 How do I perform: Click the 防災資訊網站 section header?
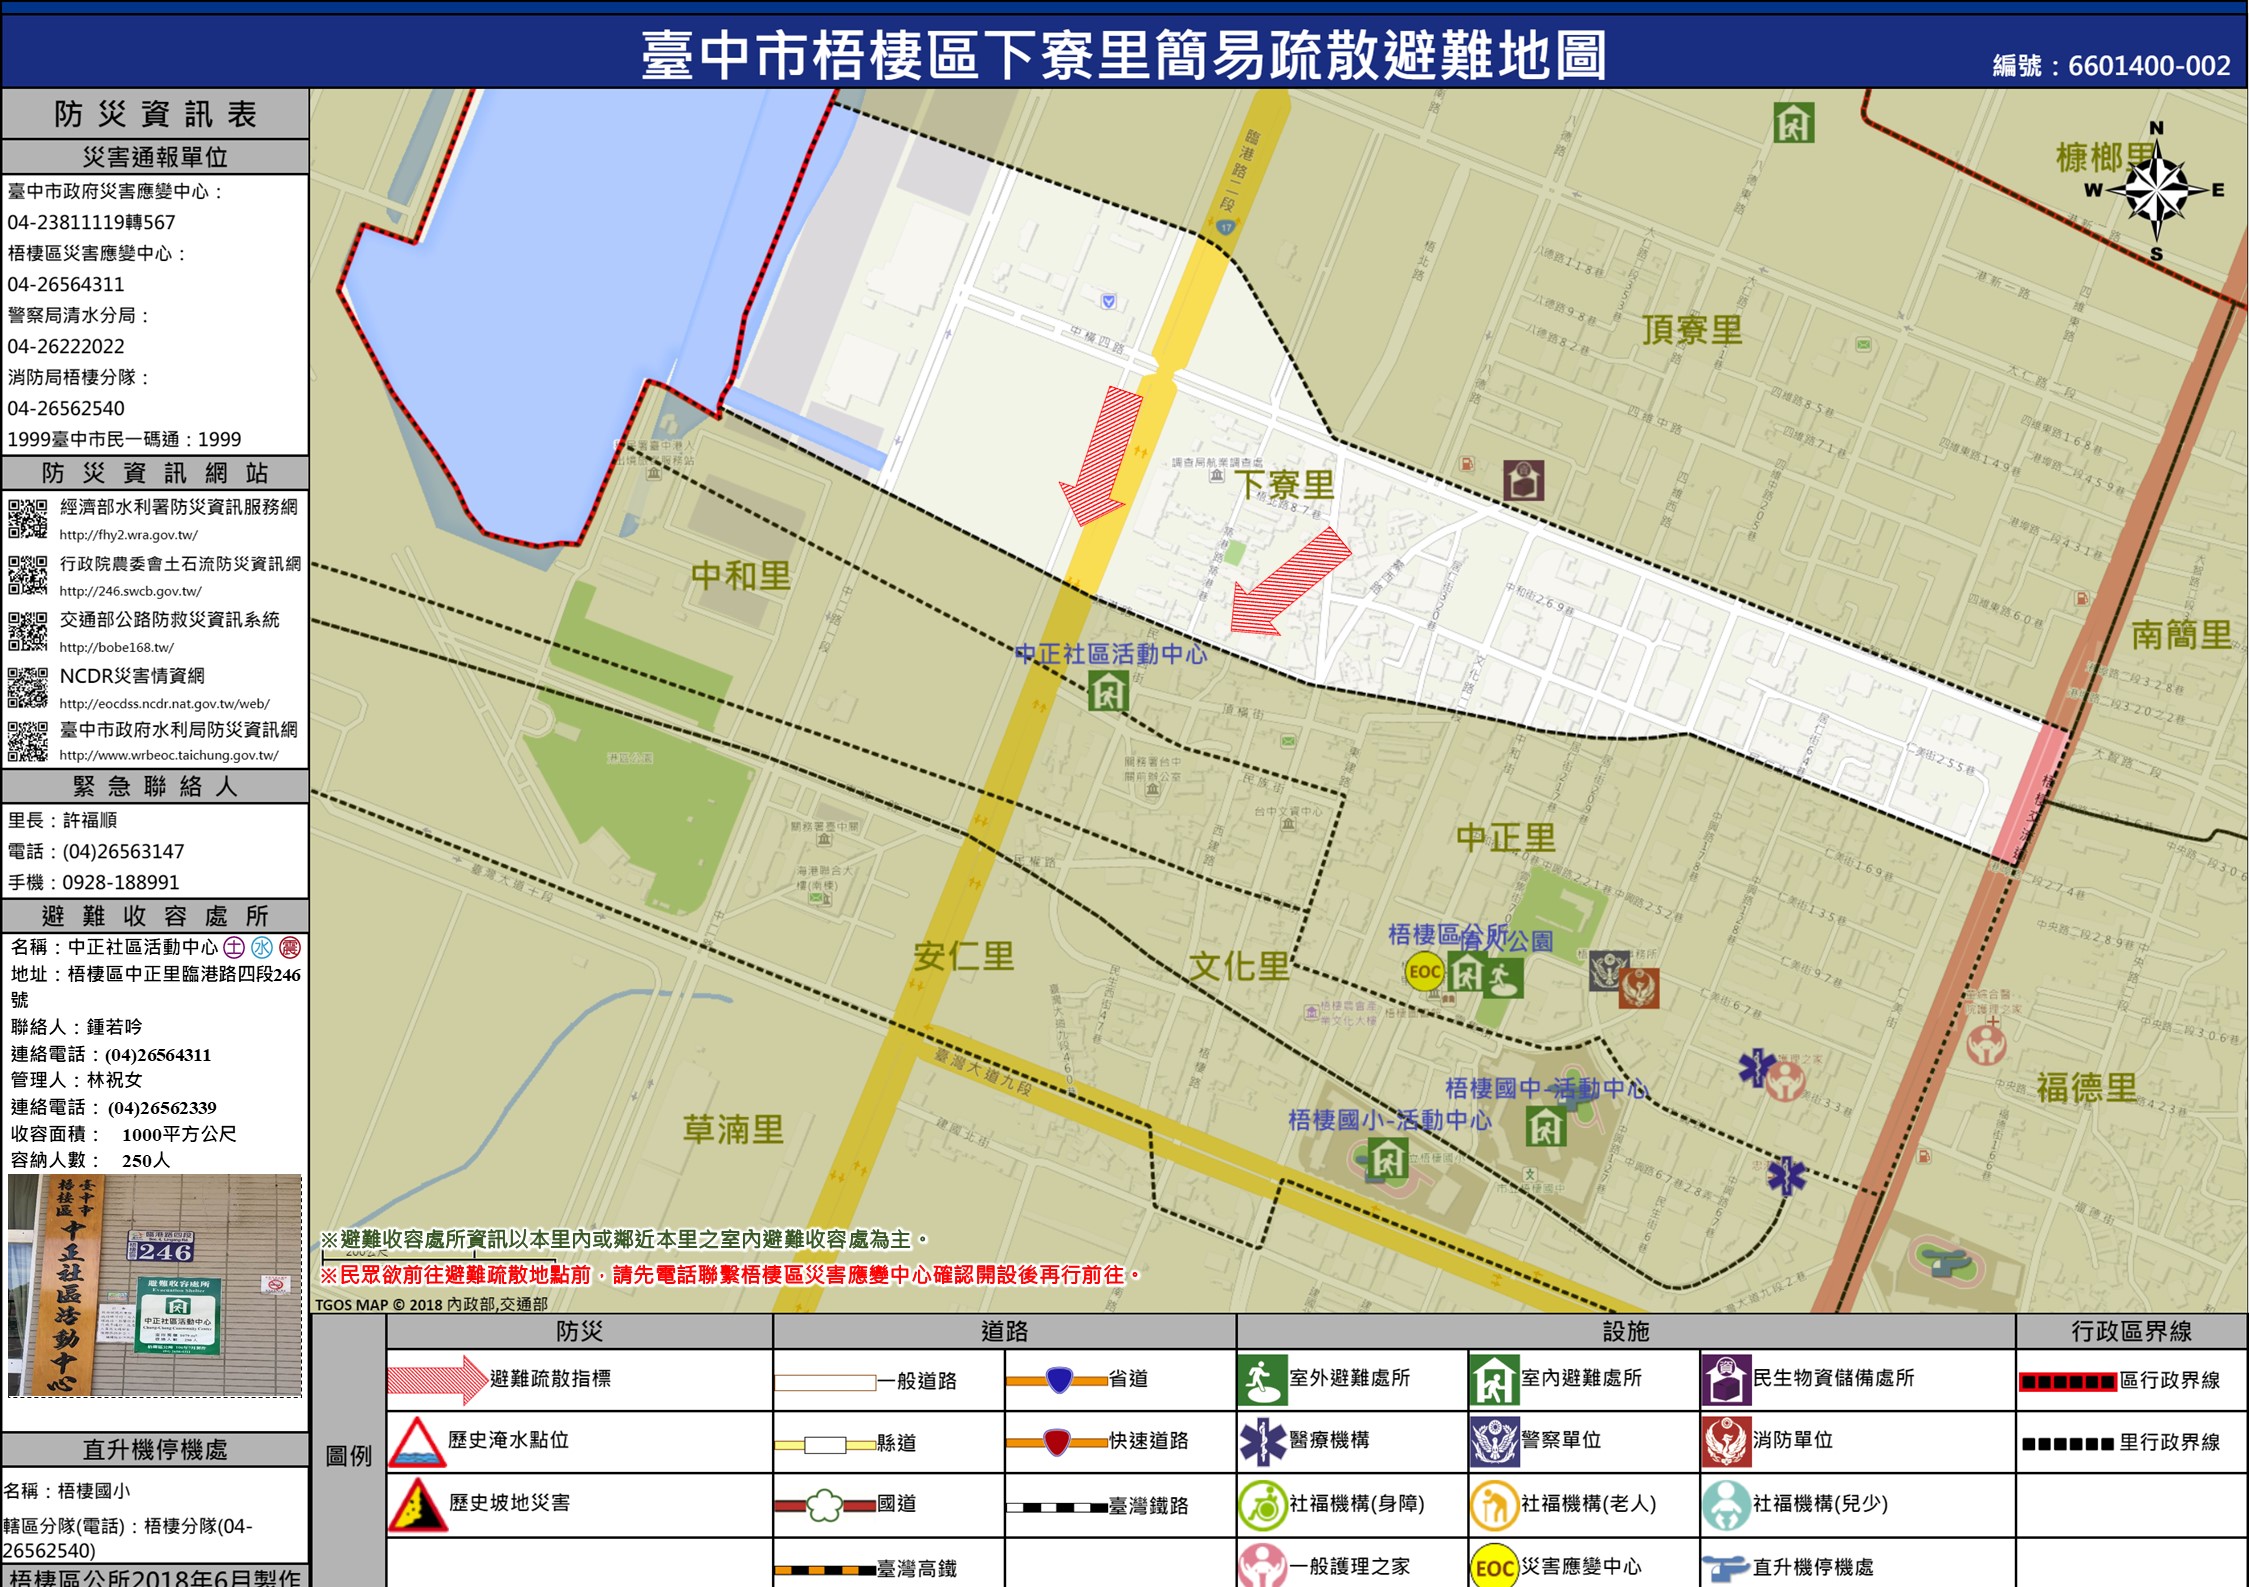pyautogui.click(x=155, y=473)
